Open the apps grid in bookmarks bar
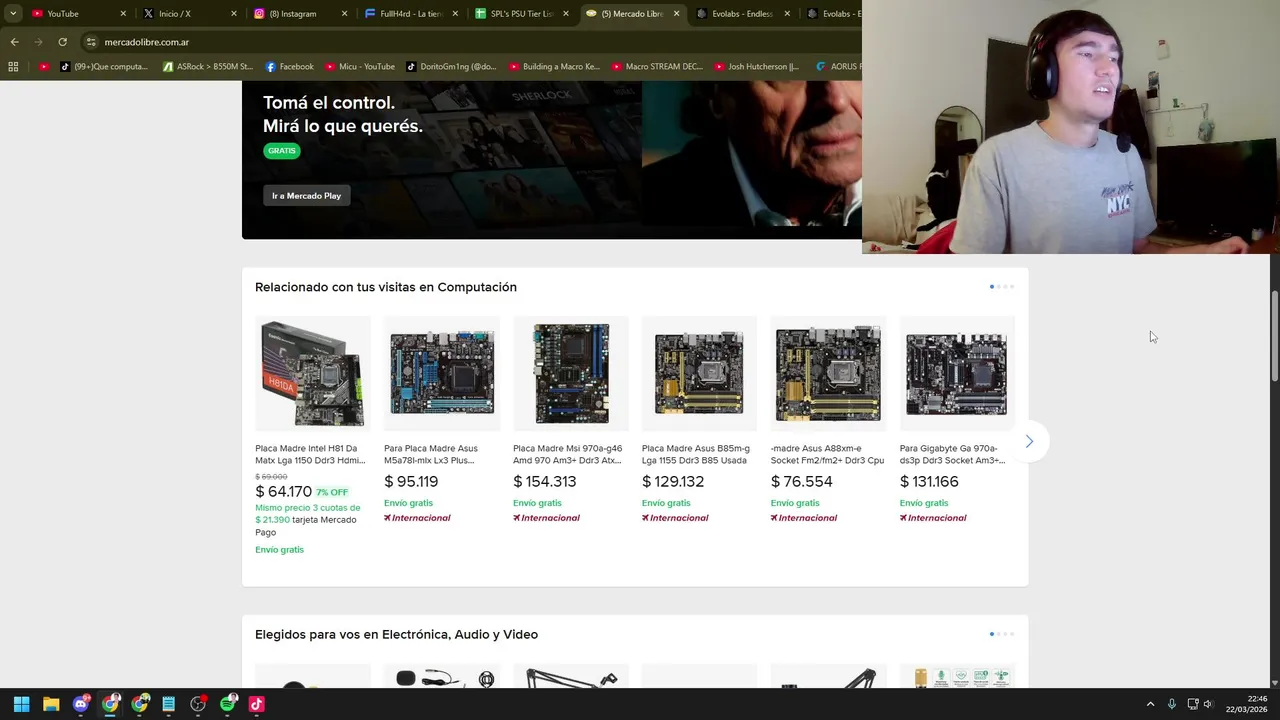This screenshot has width=1280, height=720. pyautogui.click(x=13, y=67)
